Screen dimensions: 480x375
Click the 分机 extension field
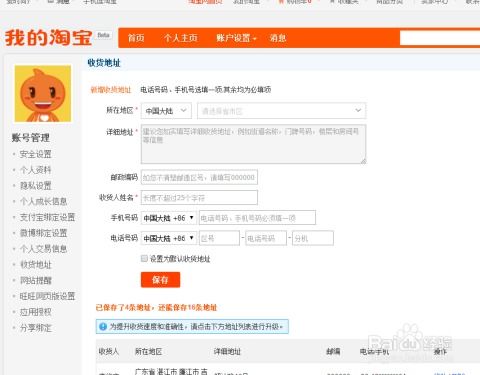pos(313,238)
